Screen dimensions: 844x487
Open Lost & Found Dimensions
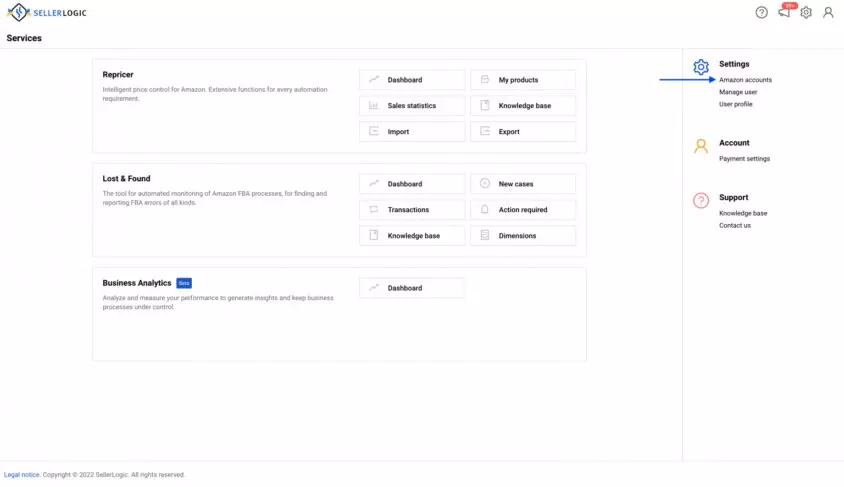[523, 236]
